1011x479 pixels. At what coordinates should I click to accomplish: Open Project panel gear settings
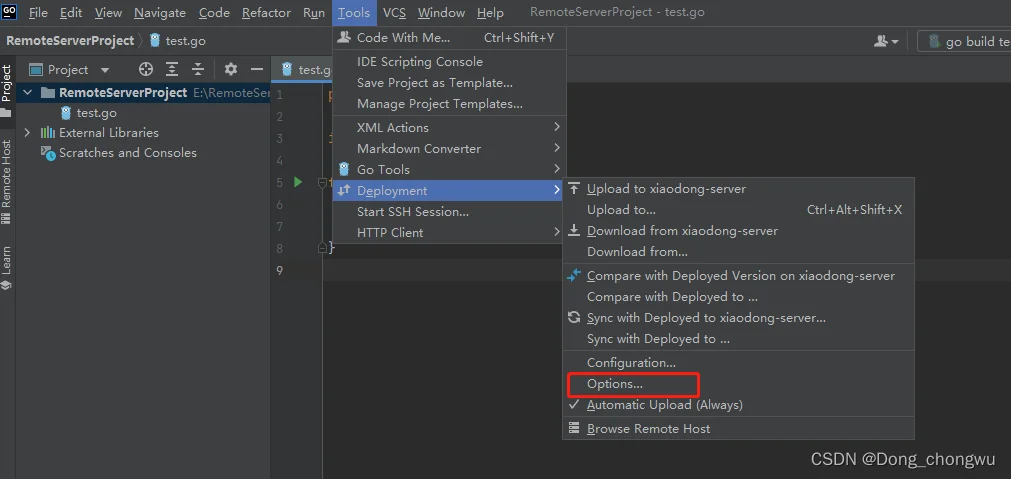pyautogui.click(x=231, y=69)
